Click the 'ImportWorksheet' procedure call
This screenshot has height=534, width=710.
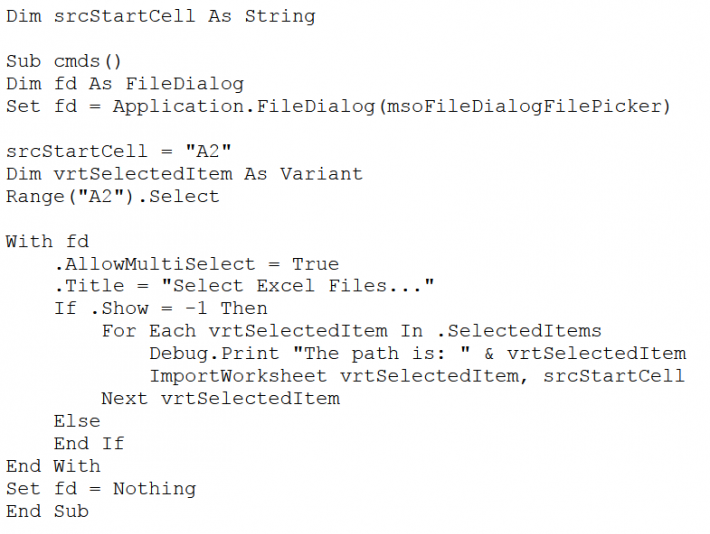pyautogui.click(x=237, y=376)
